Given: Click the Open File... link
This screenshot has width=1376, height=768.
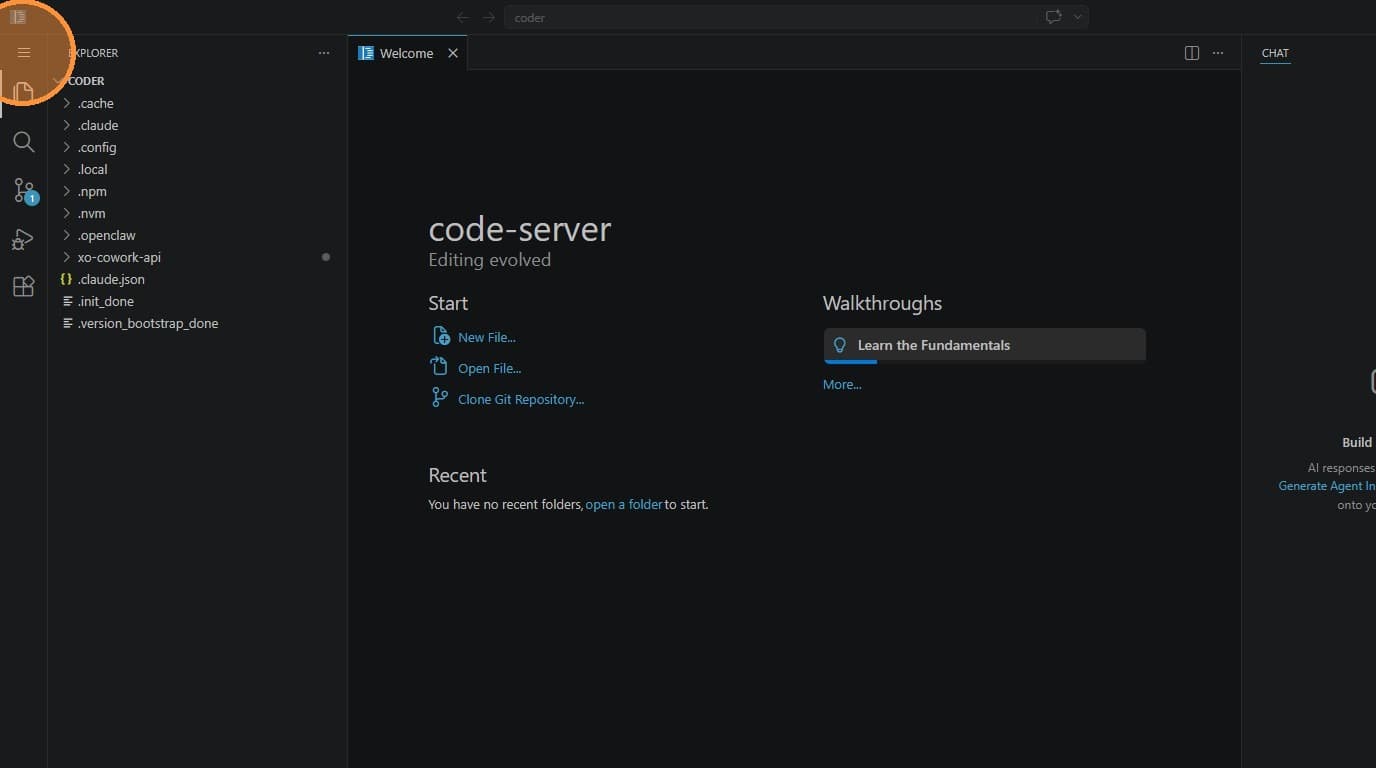Looking at the screenshot, I should [490, 368].
